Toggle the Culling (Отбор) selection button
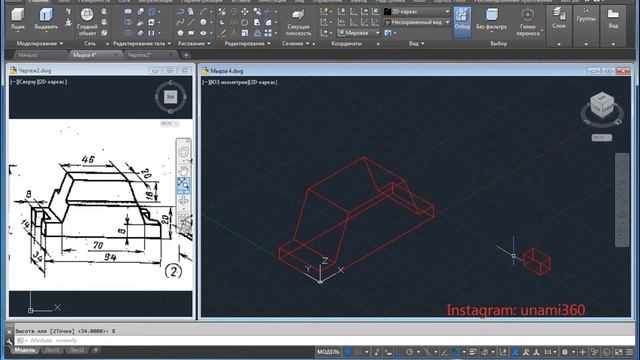Image resolution: width=640 pixels, height=360 pixels. (462, 21)
